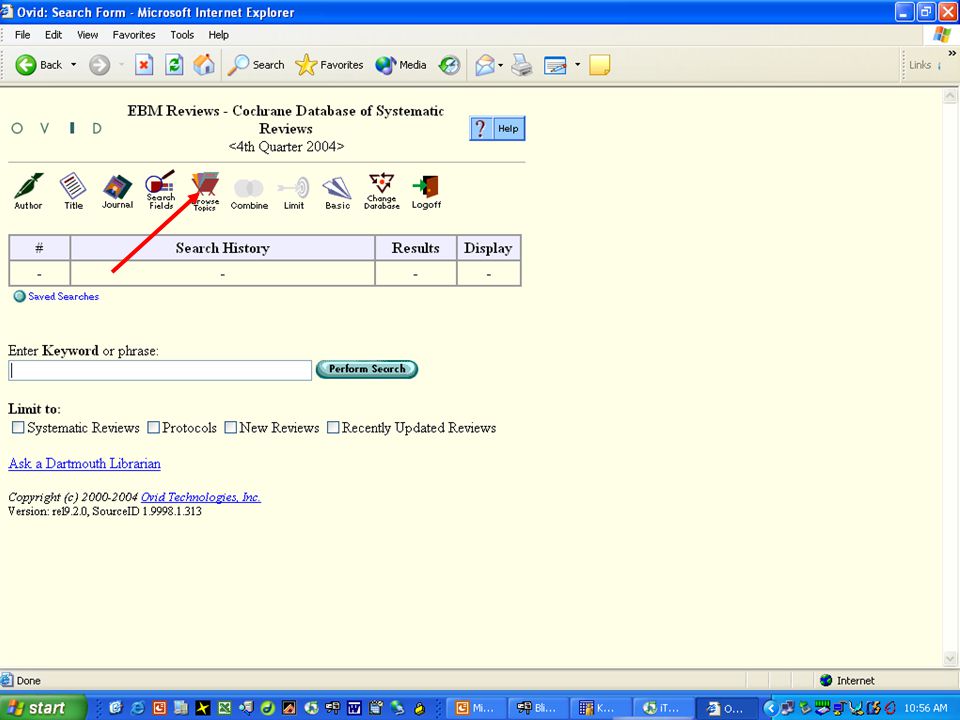Click the Results column header
960x720 pixels.
416,248
